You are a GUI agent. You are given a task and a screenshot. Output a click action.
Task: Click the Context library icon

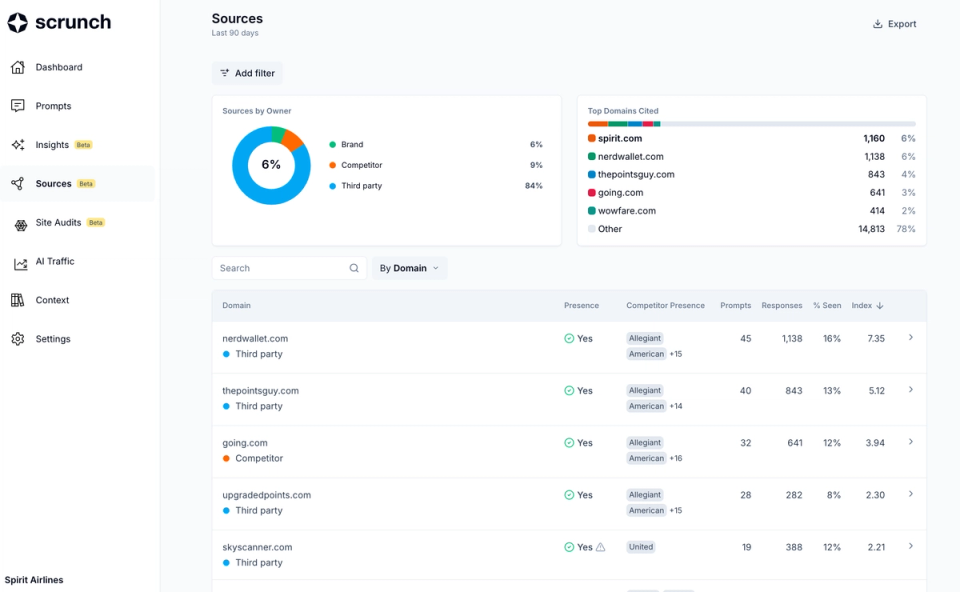pos(18,300)
